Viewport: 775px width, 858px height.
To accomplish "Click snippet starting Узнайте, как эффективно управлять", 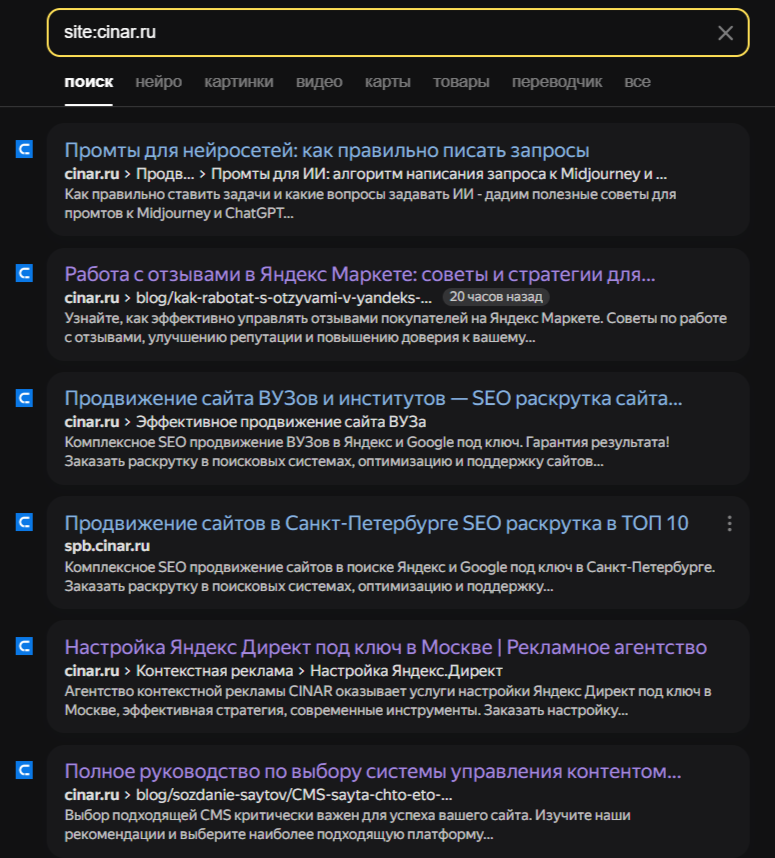I will tap(396, 328).
